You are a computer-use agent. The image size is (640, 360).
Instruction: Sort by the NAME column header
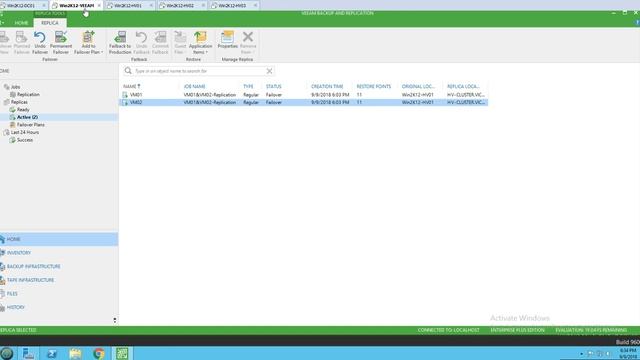point(131,87)
